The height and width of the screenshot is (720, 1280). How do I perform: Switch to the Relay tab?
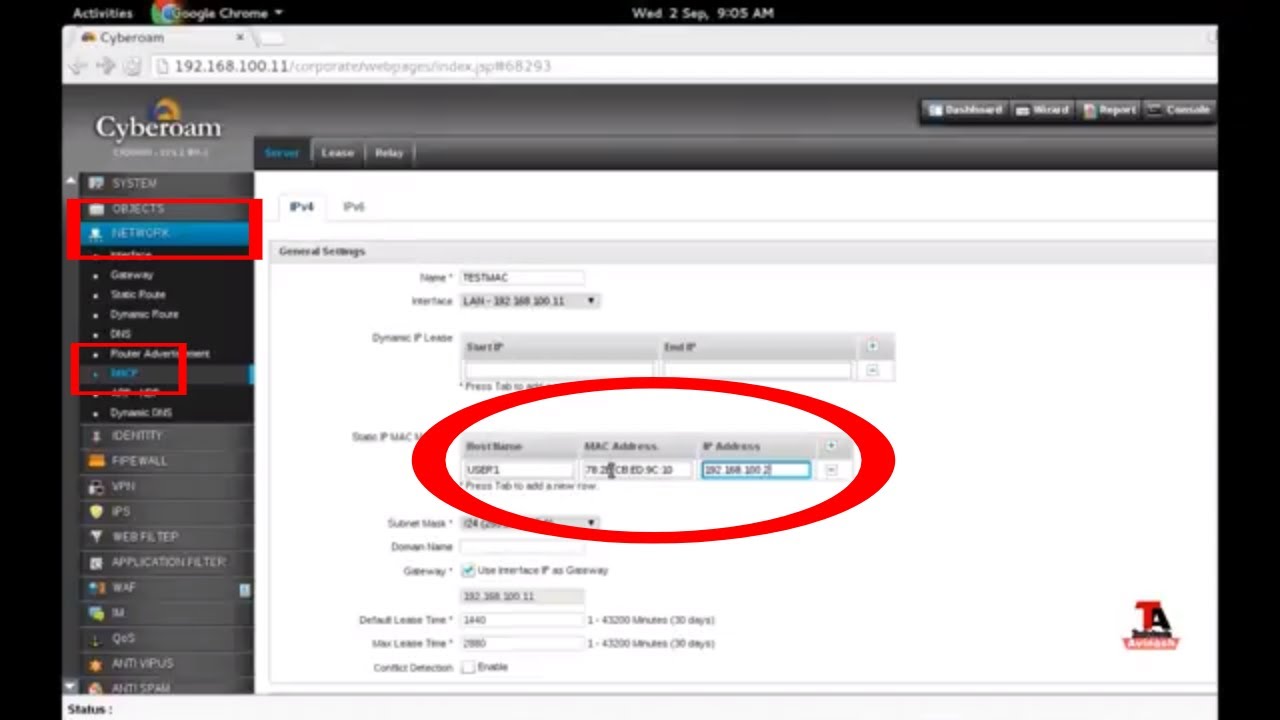(x=389, y=153)
